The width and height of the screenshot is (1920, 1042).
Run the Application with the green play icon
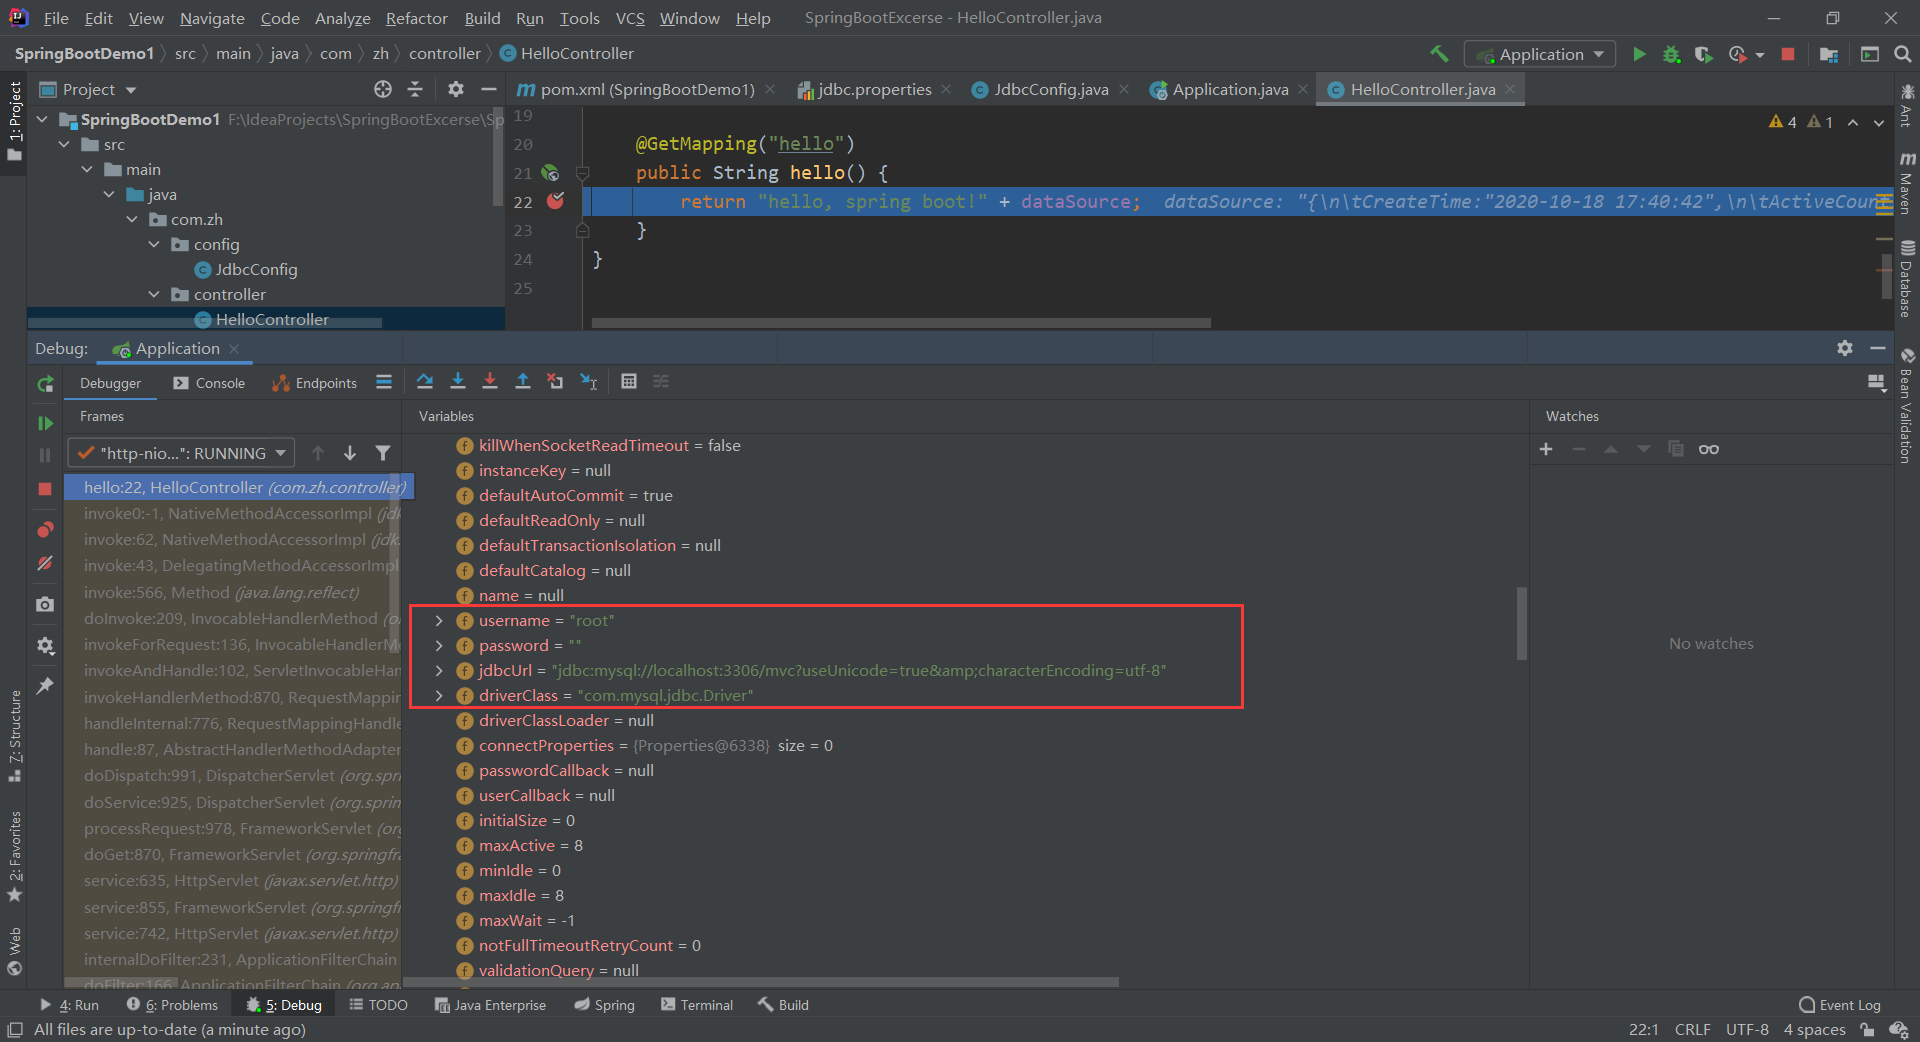coord(1639,54)
